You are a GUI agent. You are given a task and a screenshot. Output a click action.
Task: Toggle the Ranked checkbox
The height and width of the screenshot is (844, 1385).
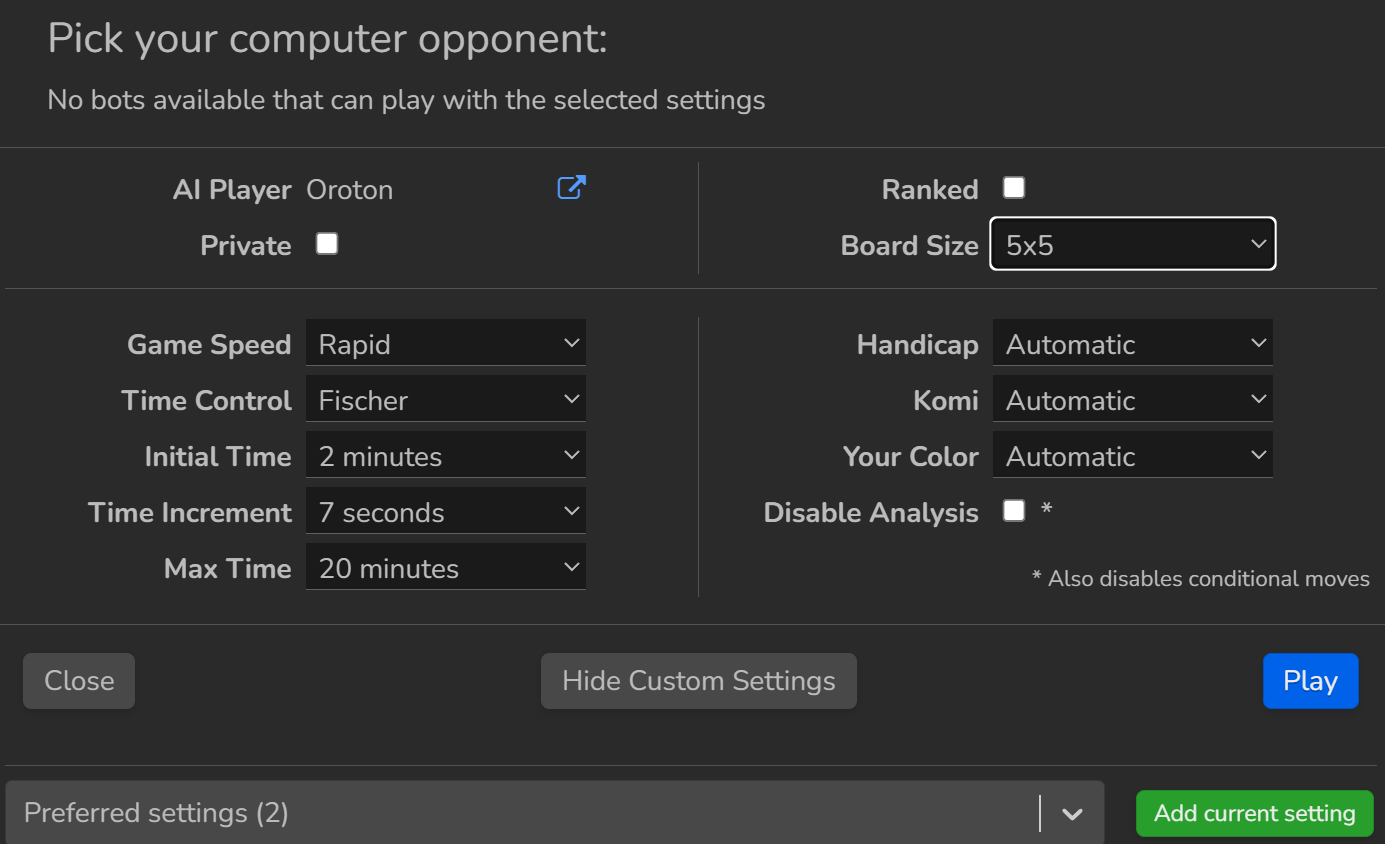1014,188
